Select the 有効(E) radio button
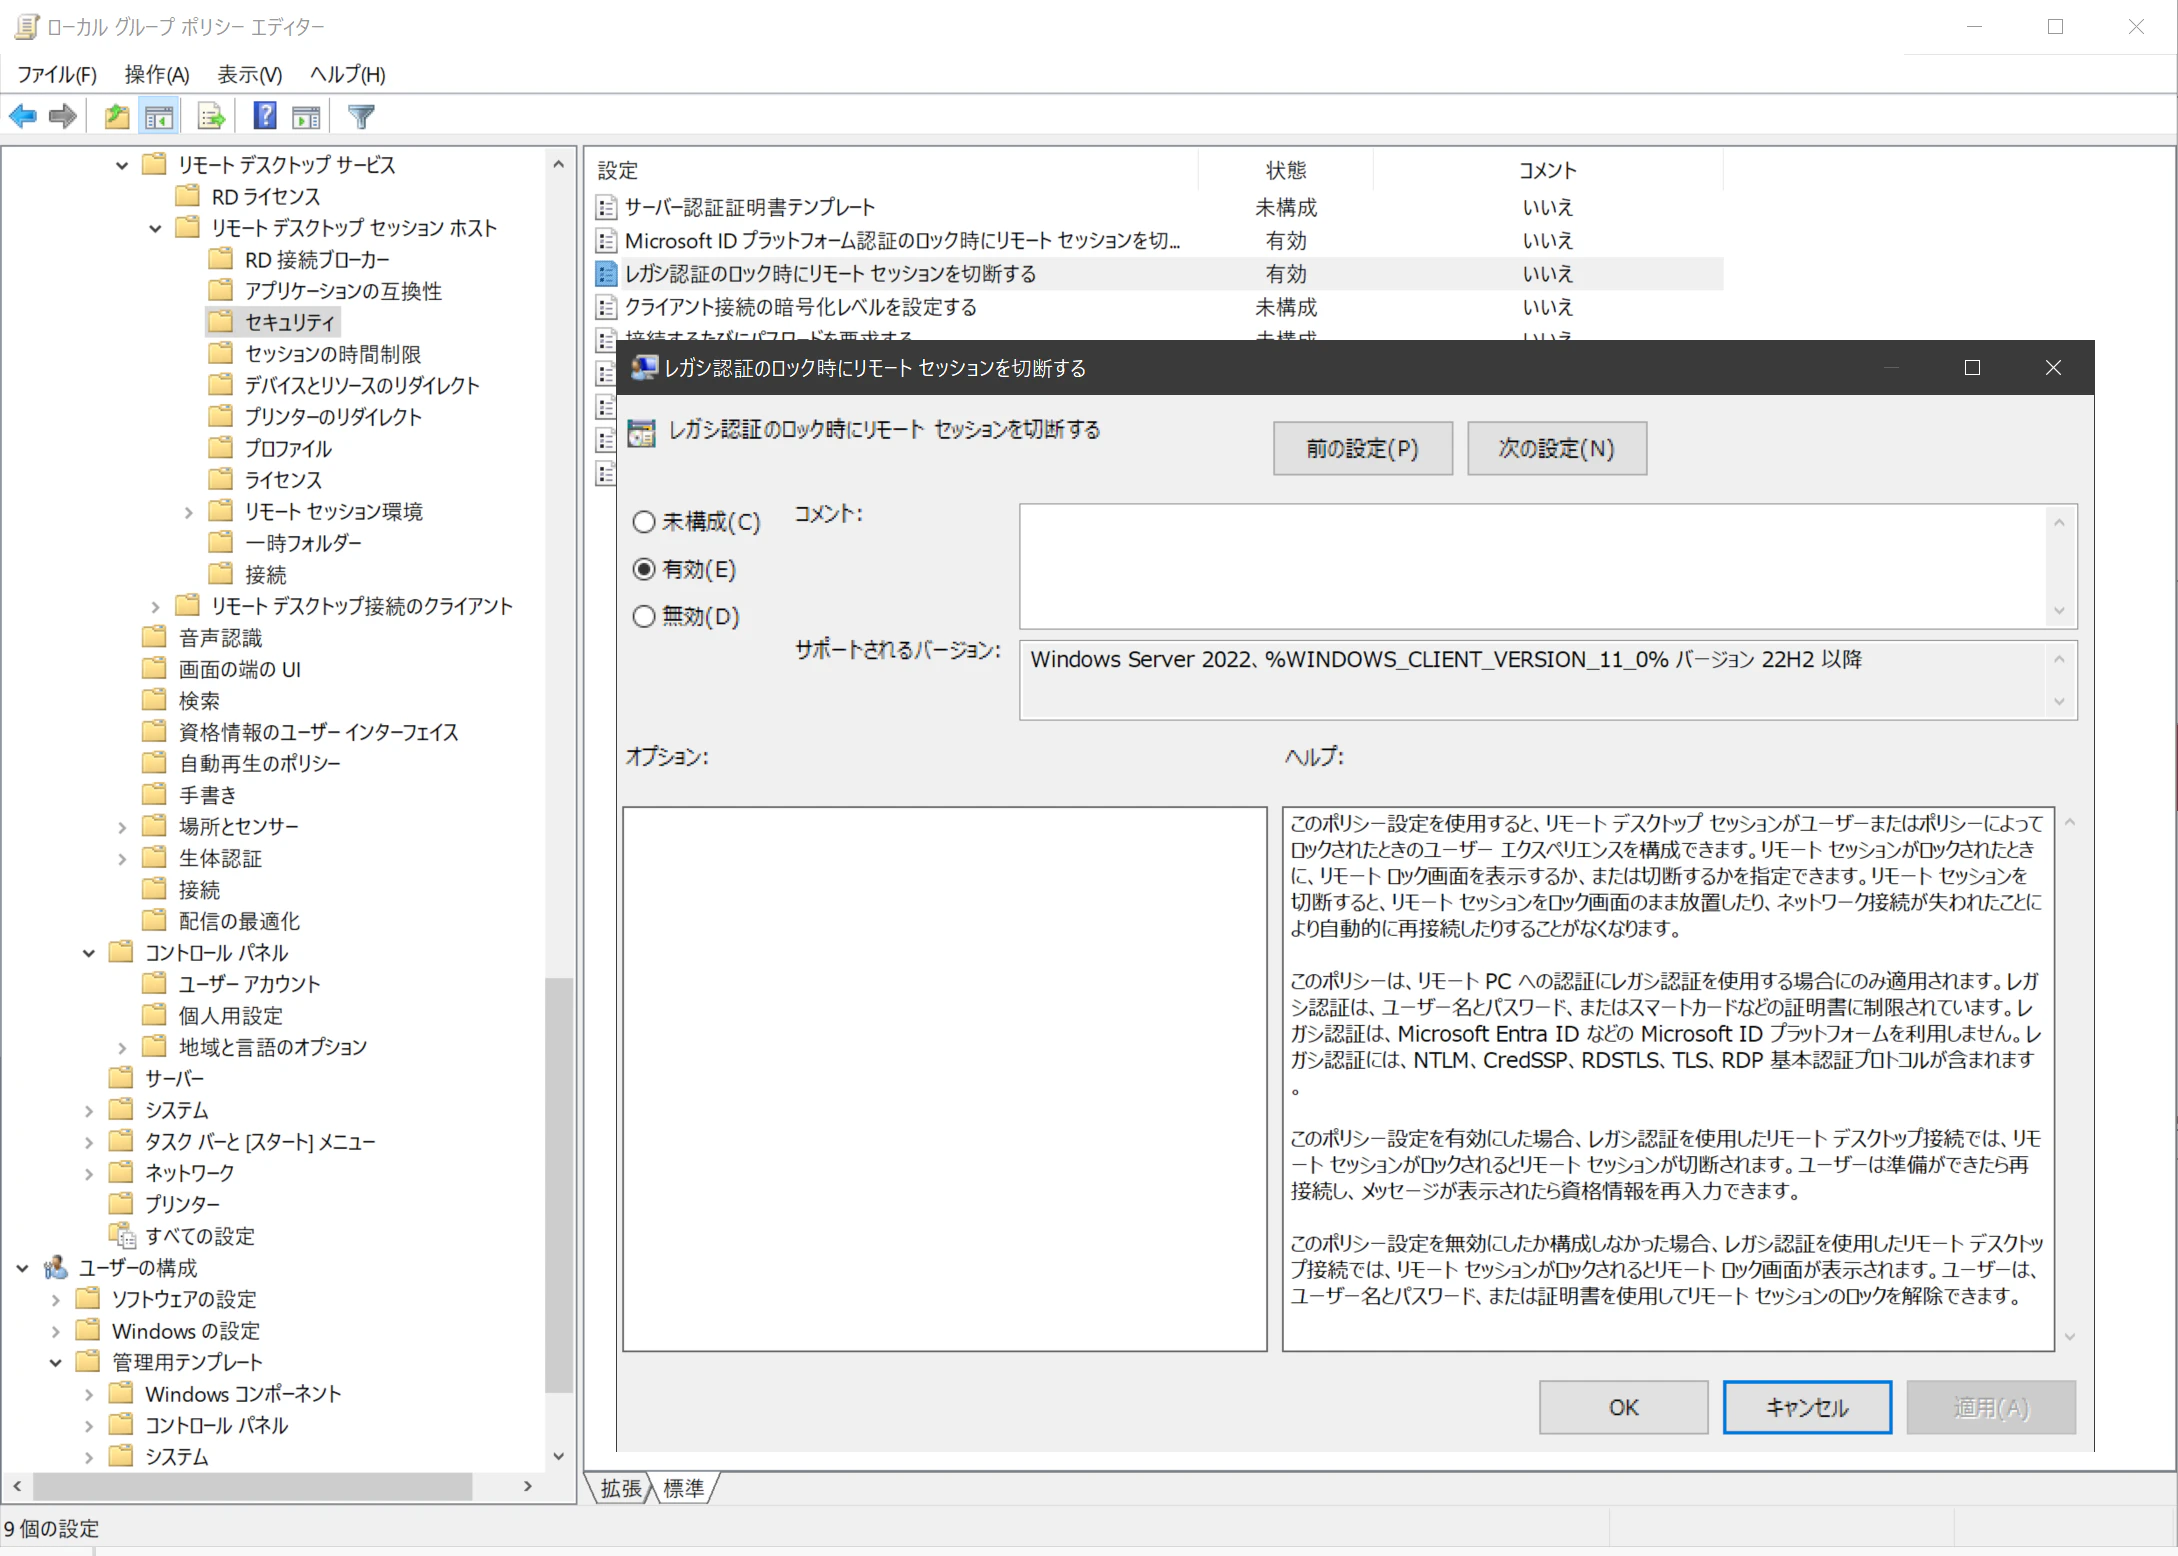2178x1556 pixels. (644, 569)
